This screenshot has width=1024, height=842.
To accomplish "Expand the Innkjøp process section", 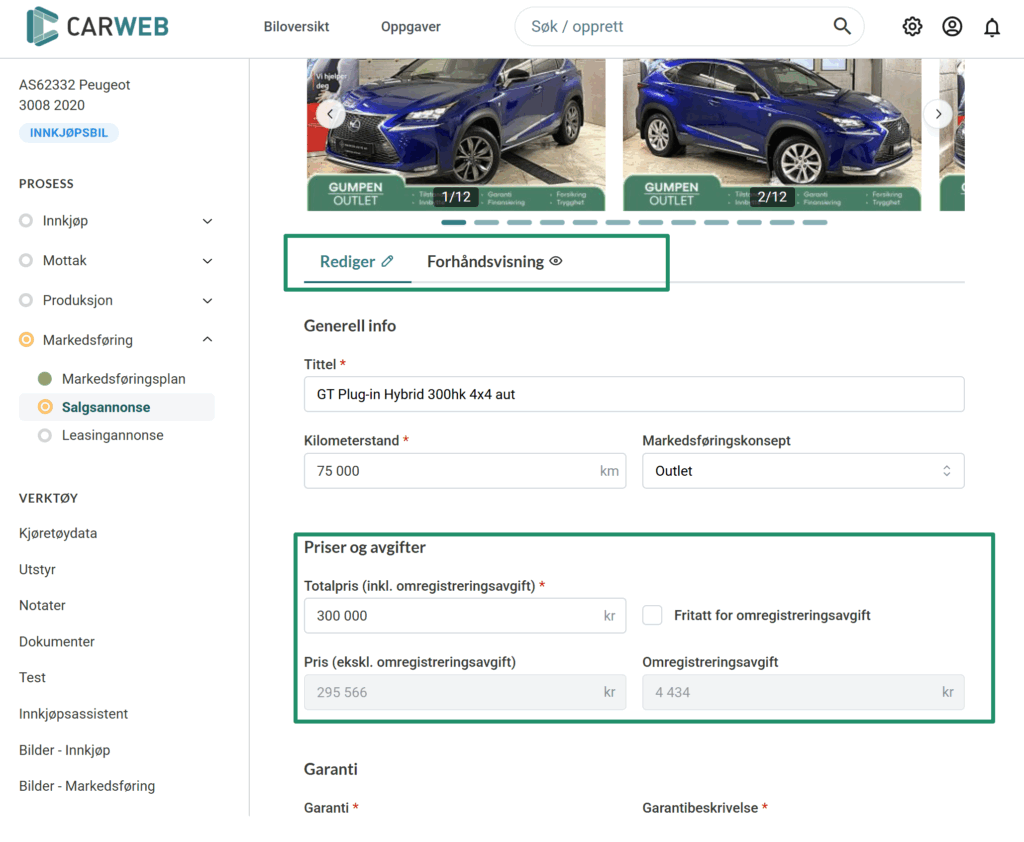I will [x=208, y=221].
